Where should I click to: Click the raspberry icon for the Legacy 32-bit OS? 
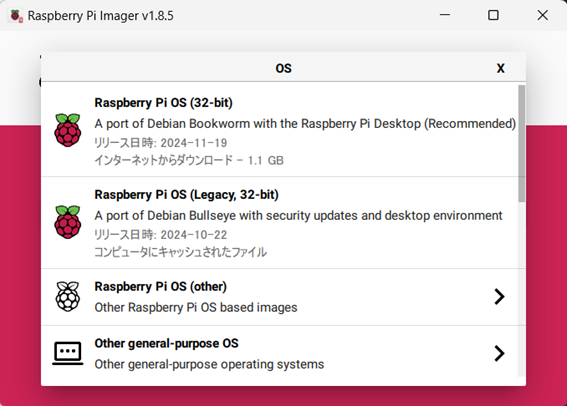coord(68,222)
